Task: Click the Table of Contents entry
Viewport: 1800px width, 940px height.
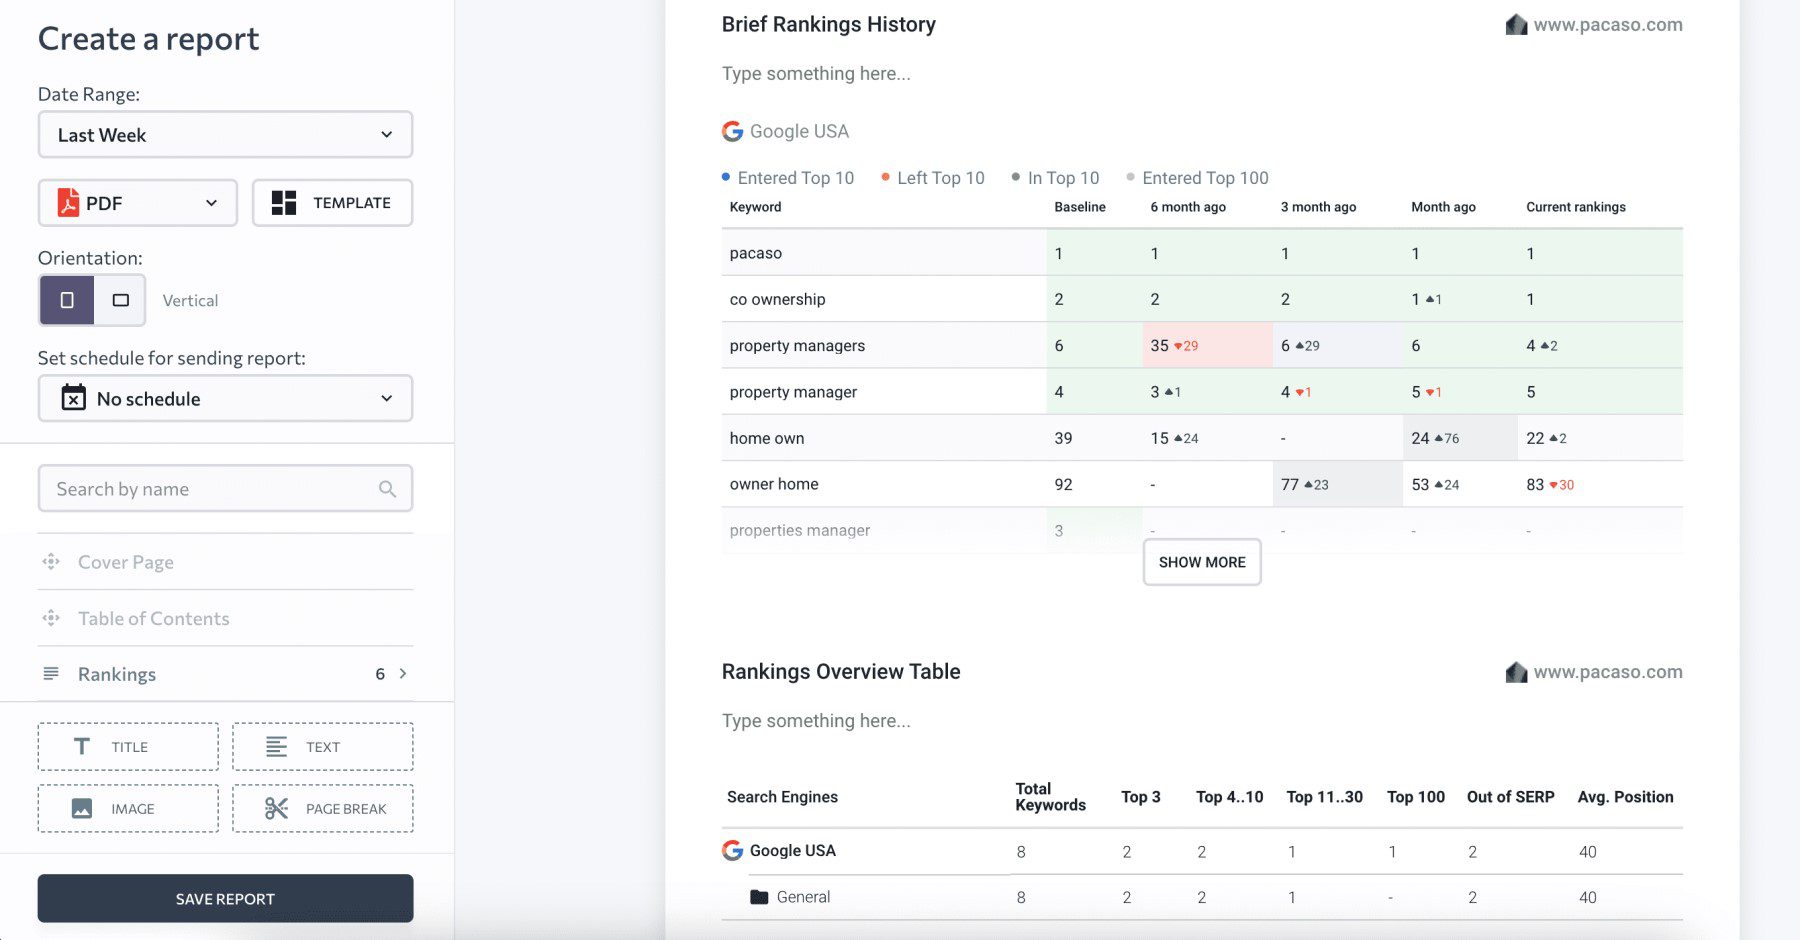Action: click(152, 618)
